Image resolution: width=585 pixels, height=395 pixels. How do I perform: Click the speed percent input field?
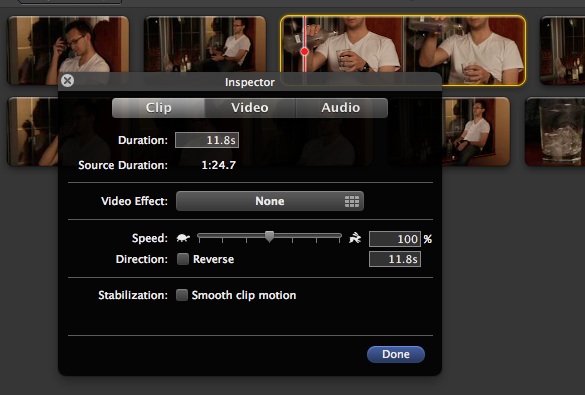[395, 239]
